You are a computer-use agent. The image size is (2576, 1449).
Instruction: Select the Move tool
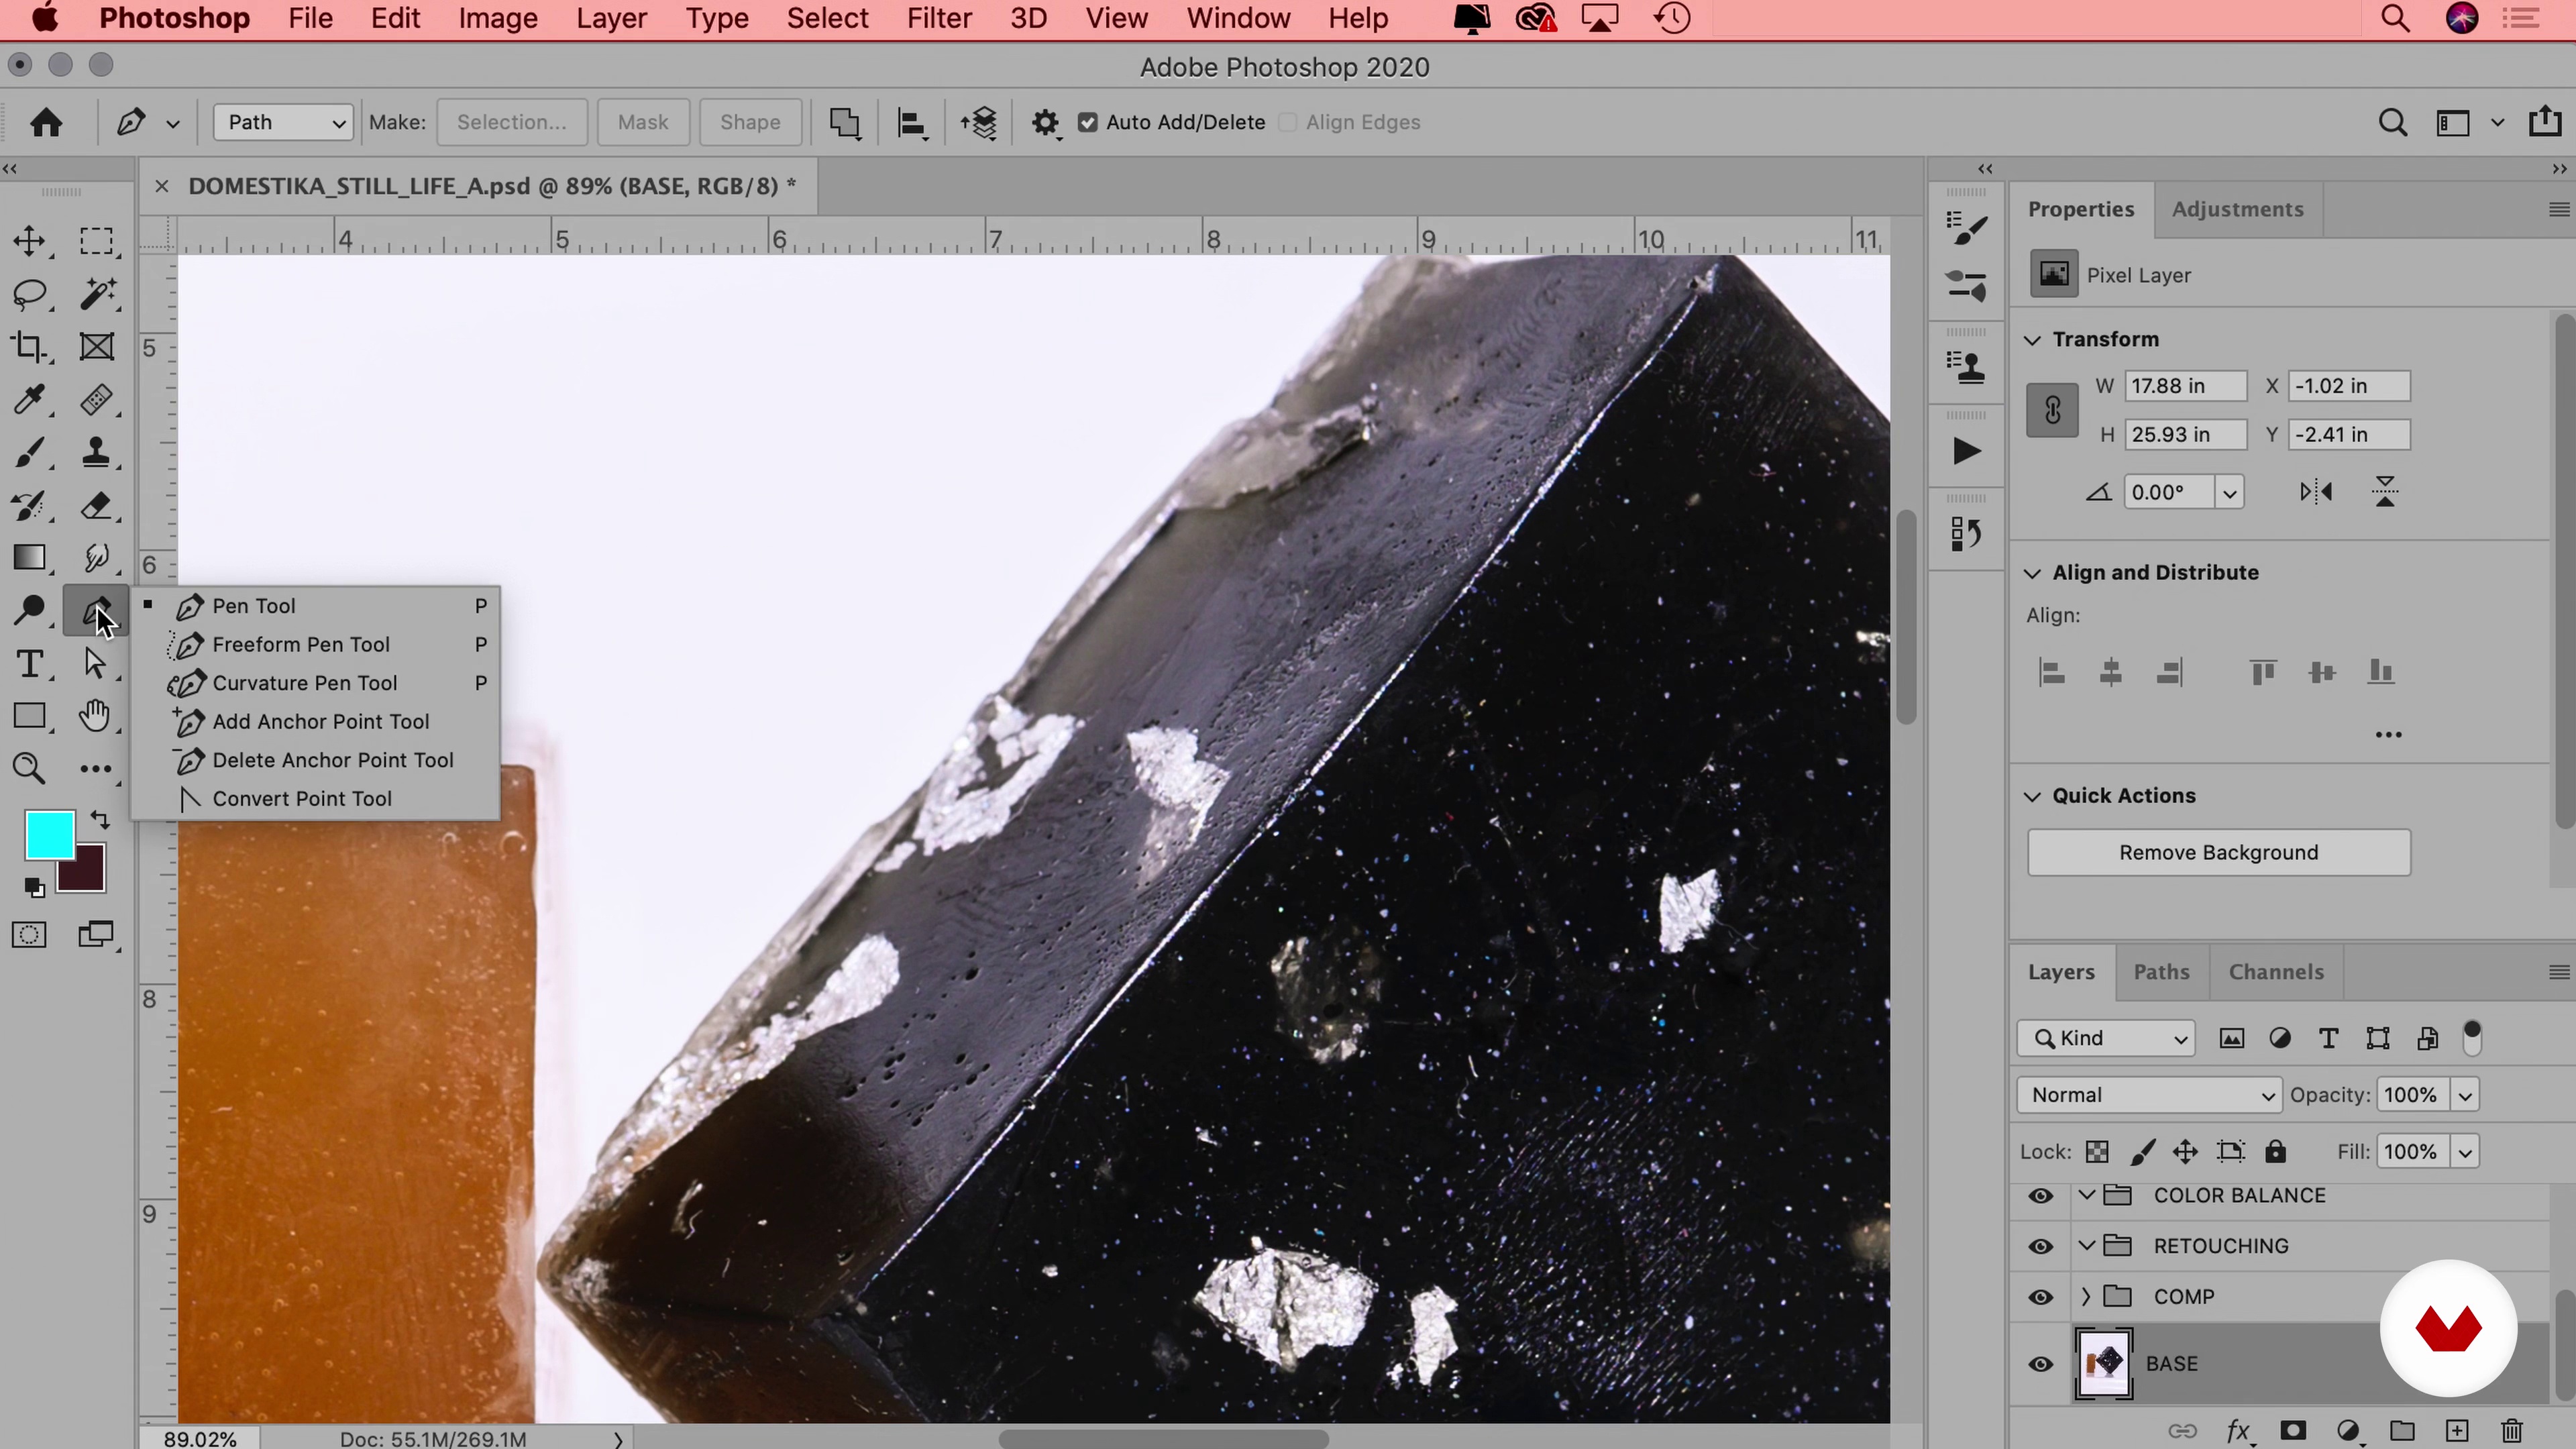click(x=29, y=240)
